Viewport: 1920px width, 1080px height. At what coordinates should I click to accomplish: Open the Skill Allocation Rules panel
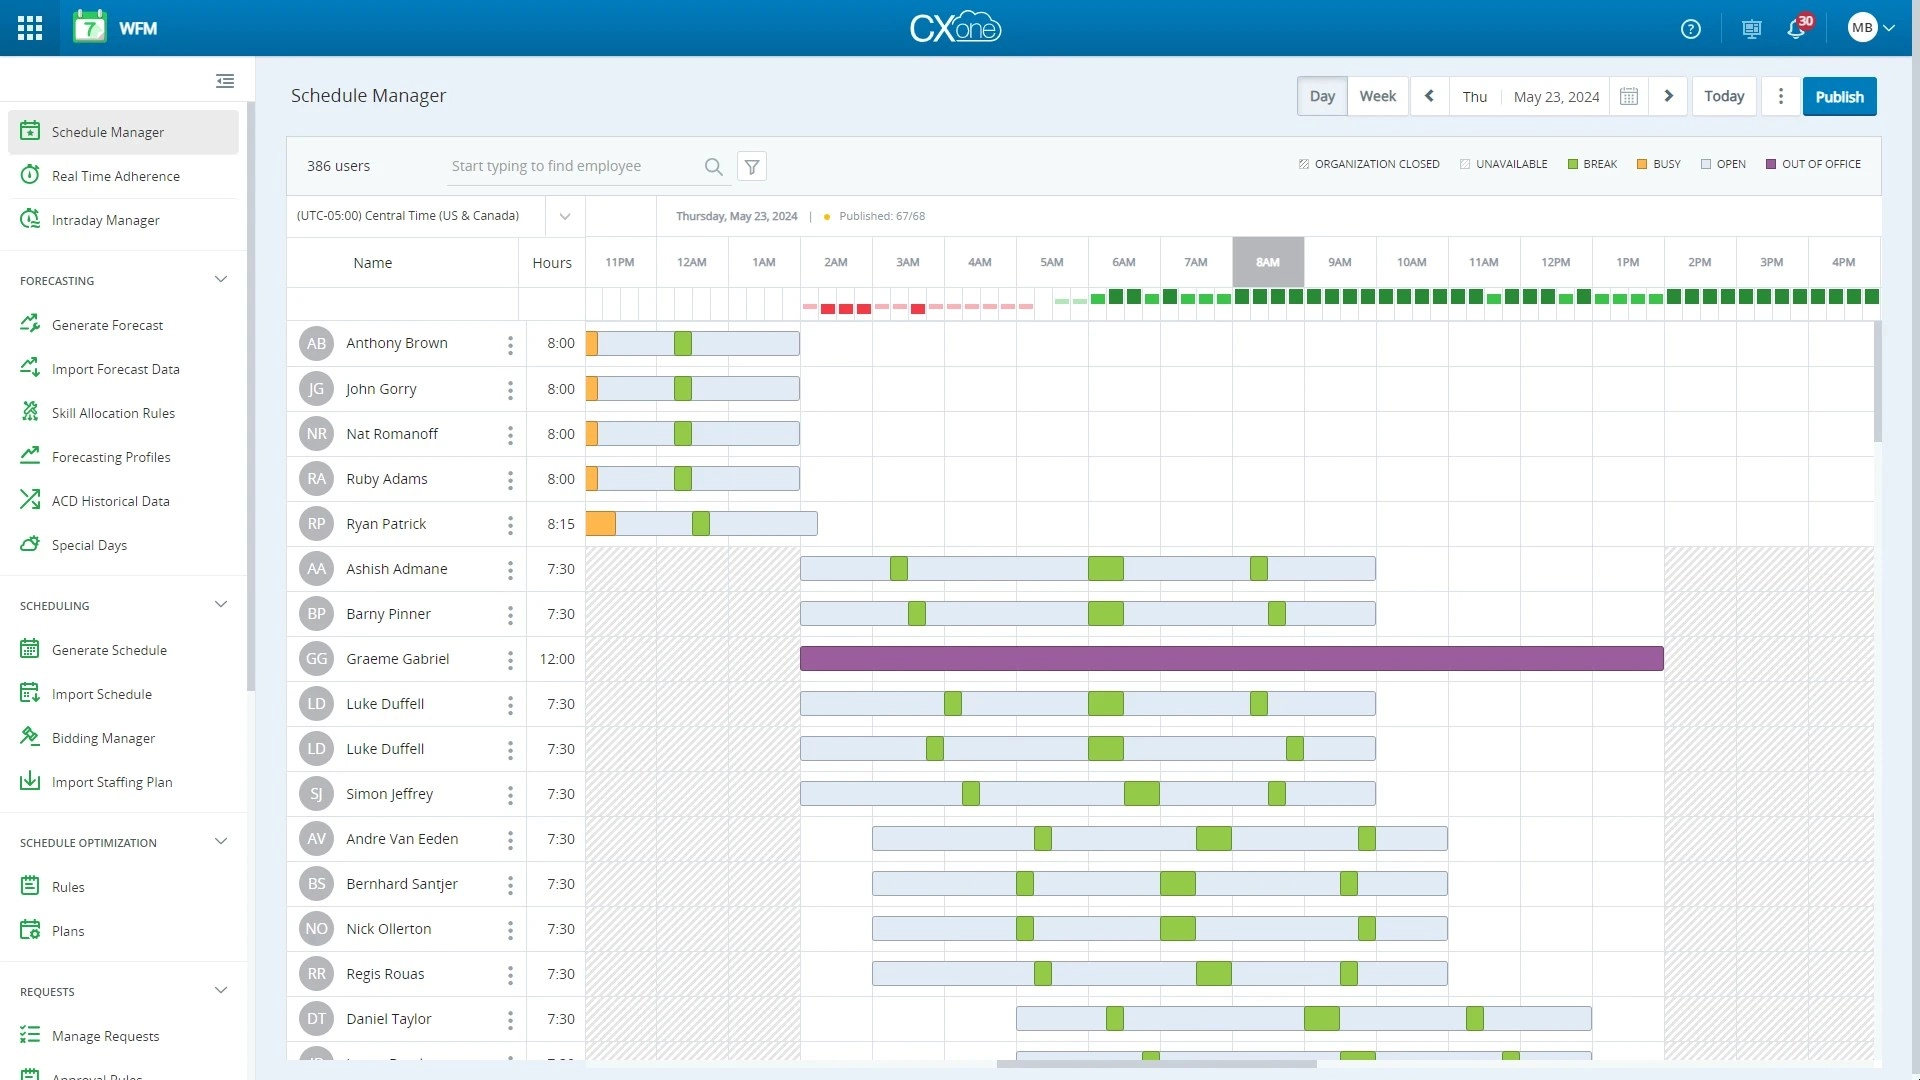click(x=113, y=412)
